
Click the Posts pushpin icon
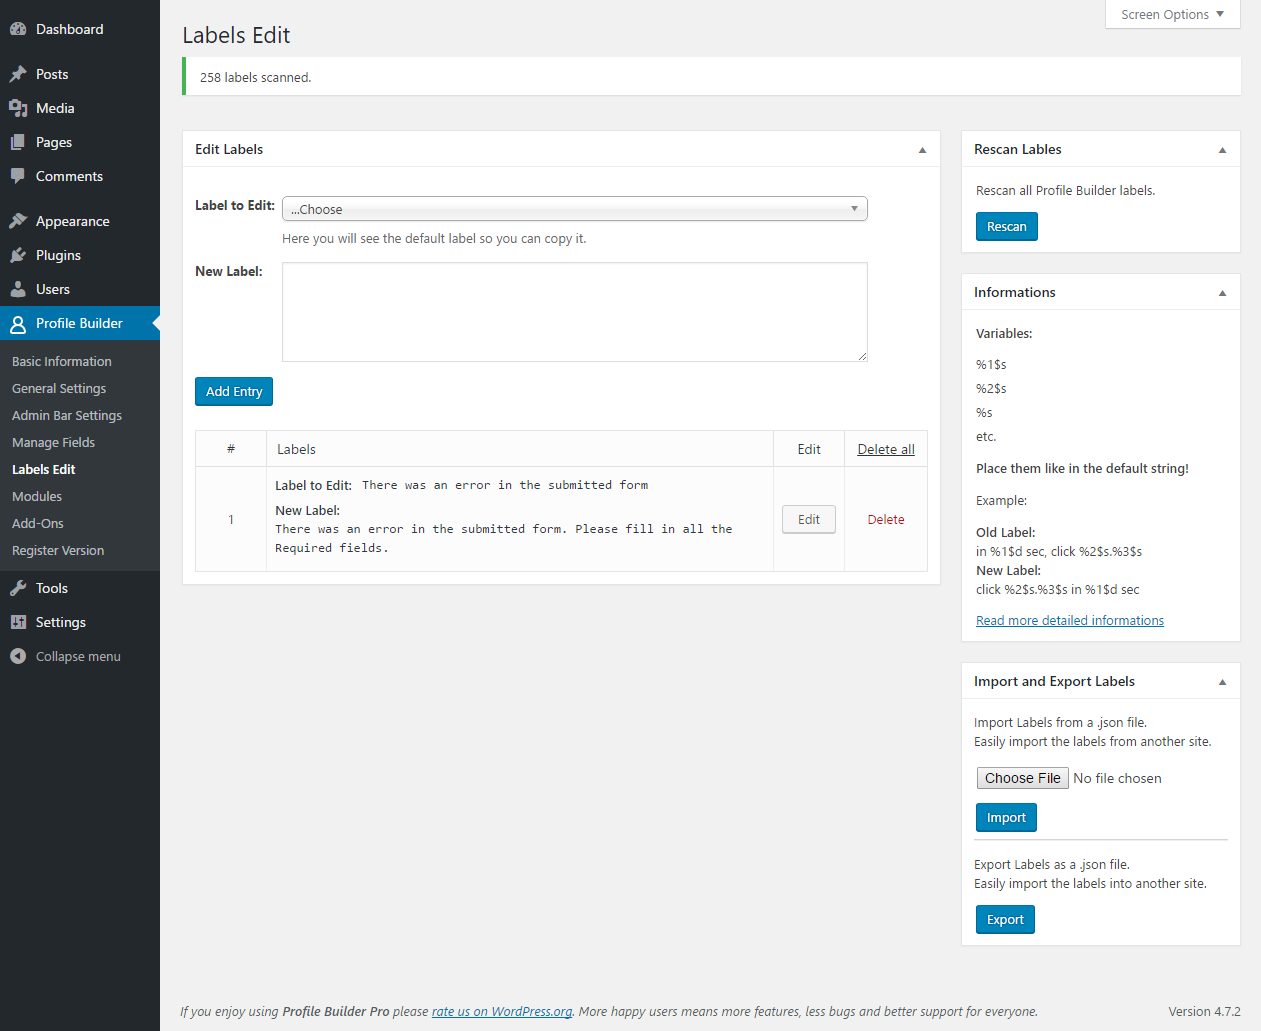click(18, 74)
